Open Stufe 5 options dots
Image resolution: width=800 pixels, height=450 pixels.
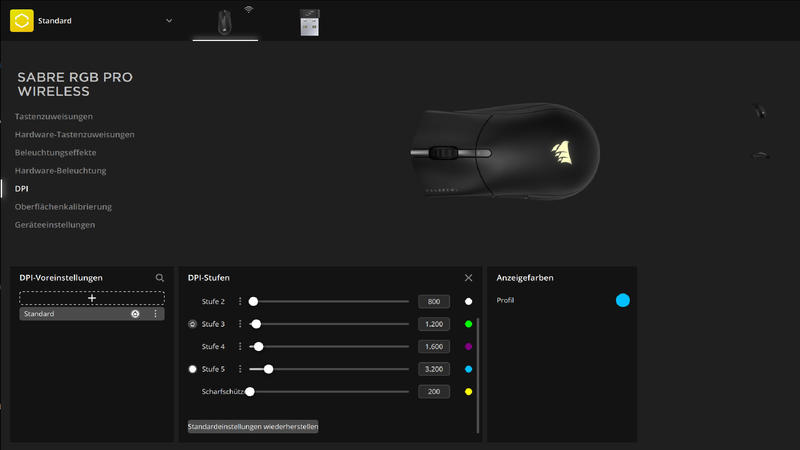tap(240, 369)
